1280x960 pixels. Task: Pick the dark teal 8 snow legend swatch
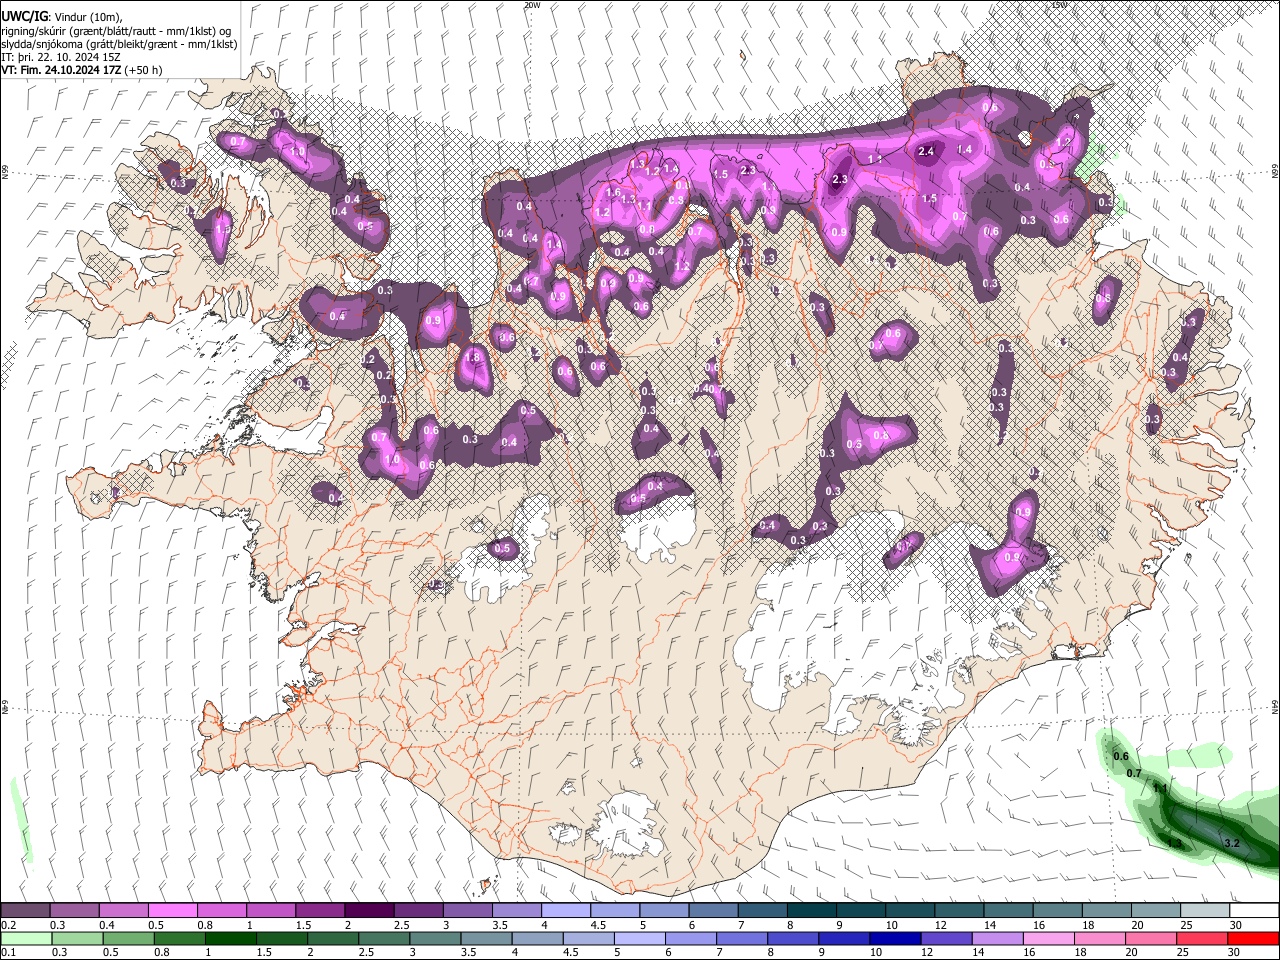click(812, 911)
